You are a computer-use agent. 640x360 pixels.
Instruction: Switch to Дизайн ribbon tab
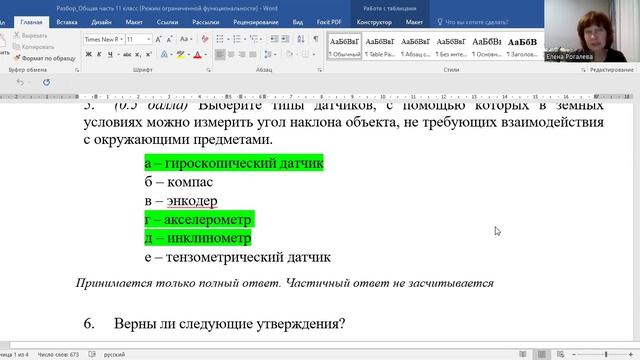pyautogui.click(x=101, y=22)
